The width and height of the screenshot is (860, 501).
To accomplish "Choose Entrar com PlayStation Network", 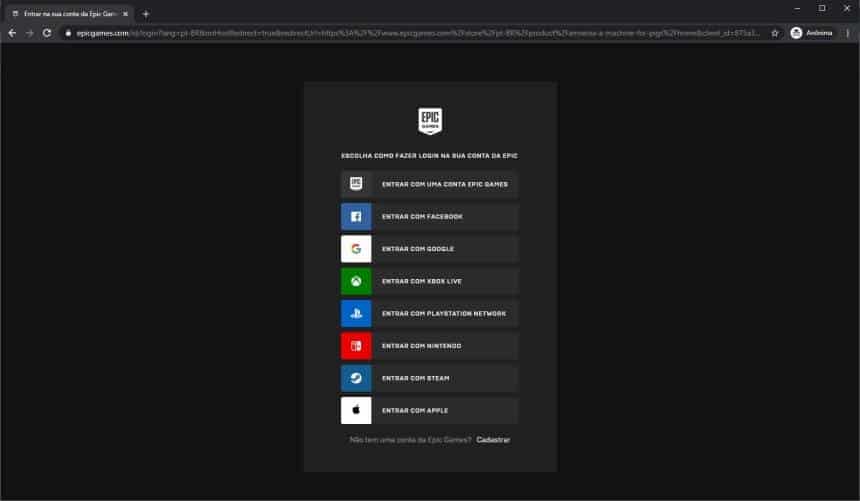I will pyautogui.click(x=429, y=313).
